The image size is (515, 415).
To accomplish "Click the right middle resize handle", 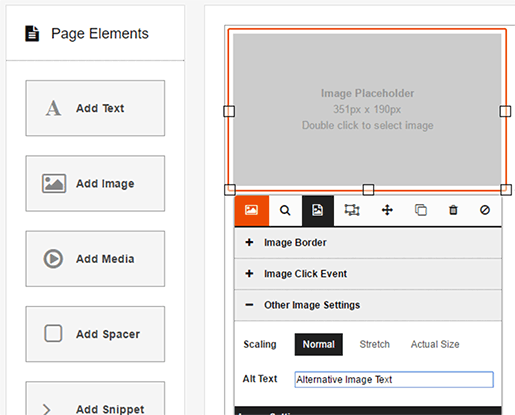I will point(505,111).
